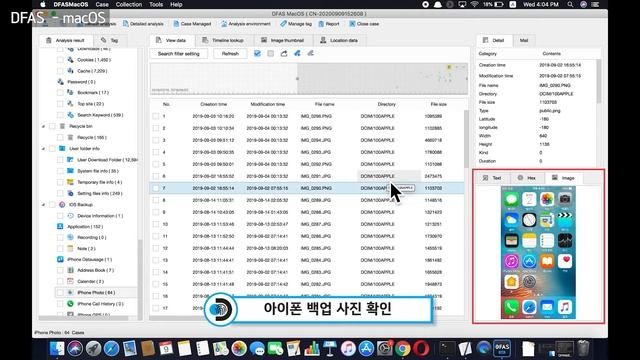Open the Hex preview tab
640x360 pixels.
527,178
